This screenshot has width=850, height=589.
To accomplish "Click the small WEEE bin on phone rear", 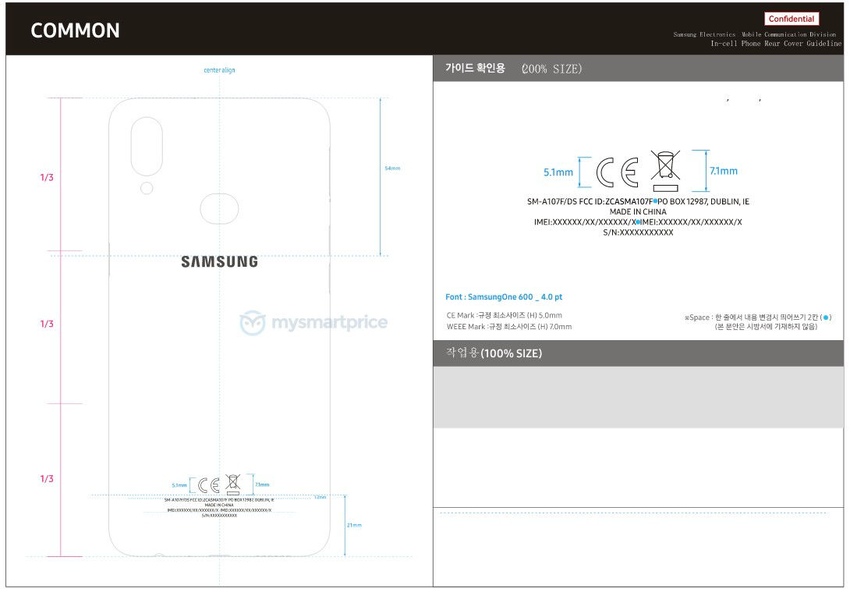I will (x=233, y=484).
